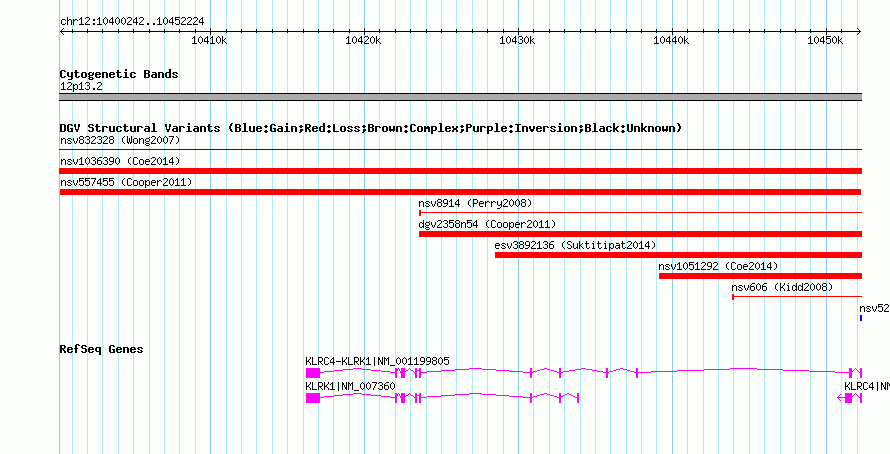Click the nsv832328 (Wong2007) variant label

[x=120, y=140]
